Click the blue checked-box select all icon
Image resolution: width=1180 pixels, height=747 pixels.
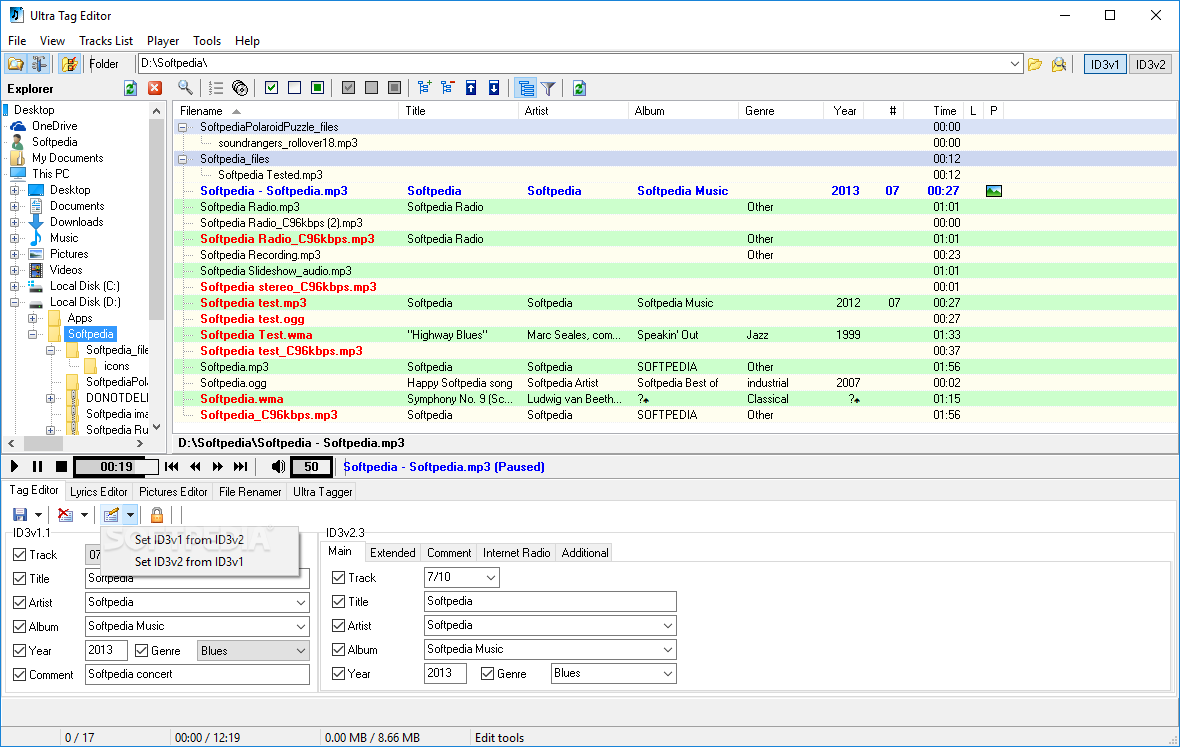tap(272, 88)
